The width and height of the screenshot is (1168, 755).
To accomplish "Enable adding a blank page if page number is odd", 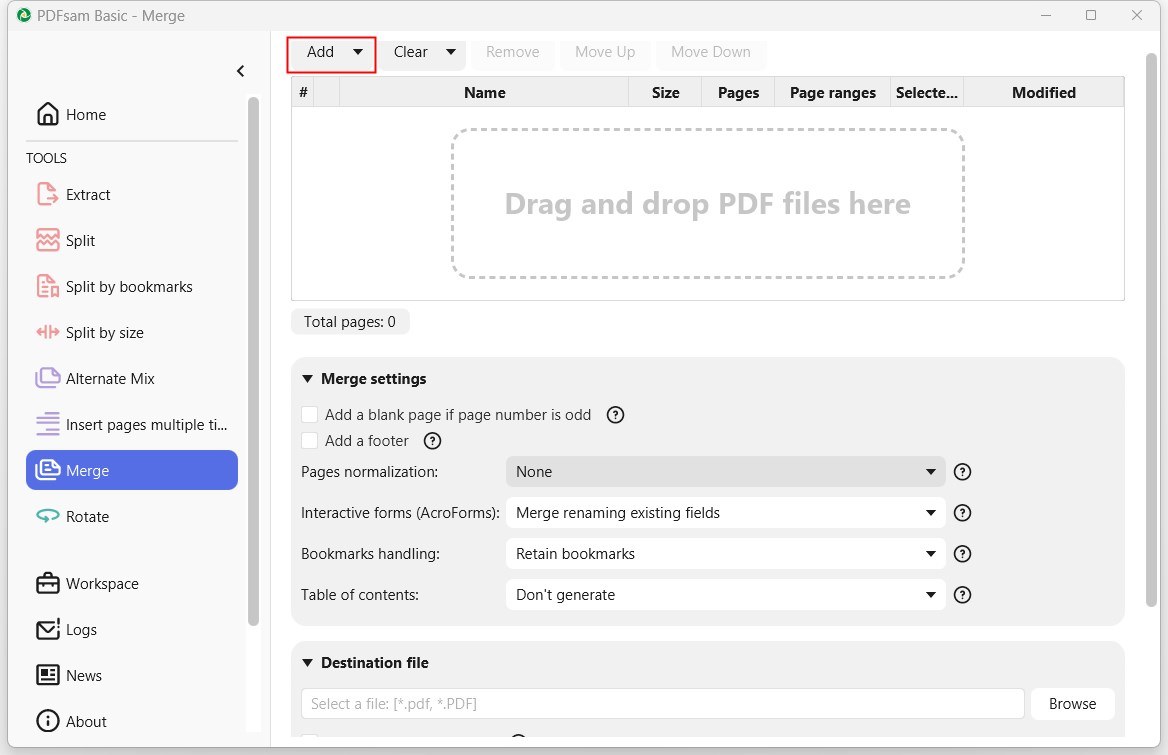I will [310, 414].
